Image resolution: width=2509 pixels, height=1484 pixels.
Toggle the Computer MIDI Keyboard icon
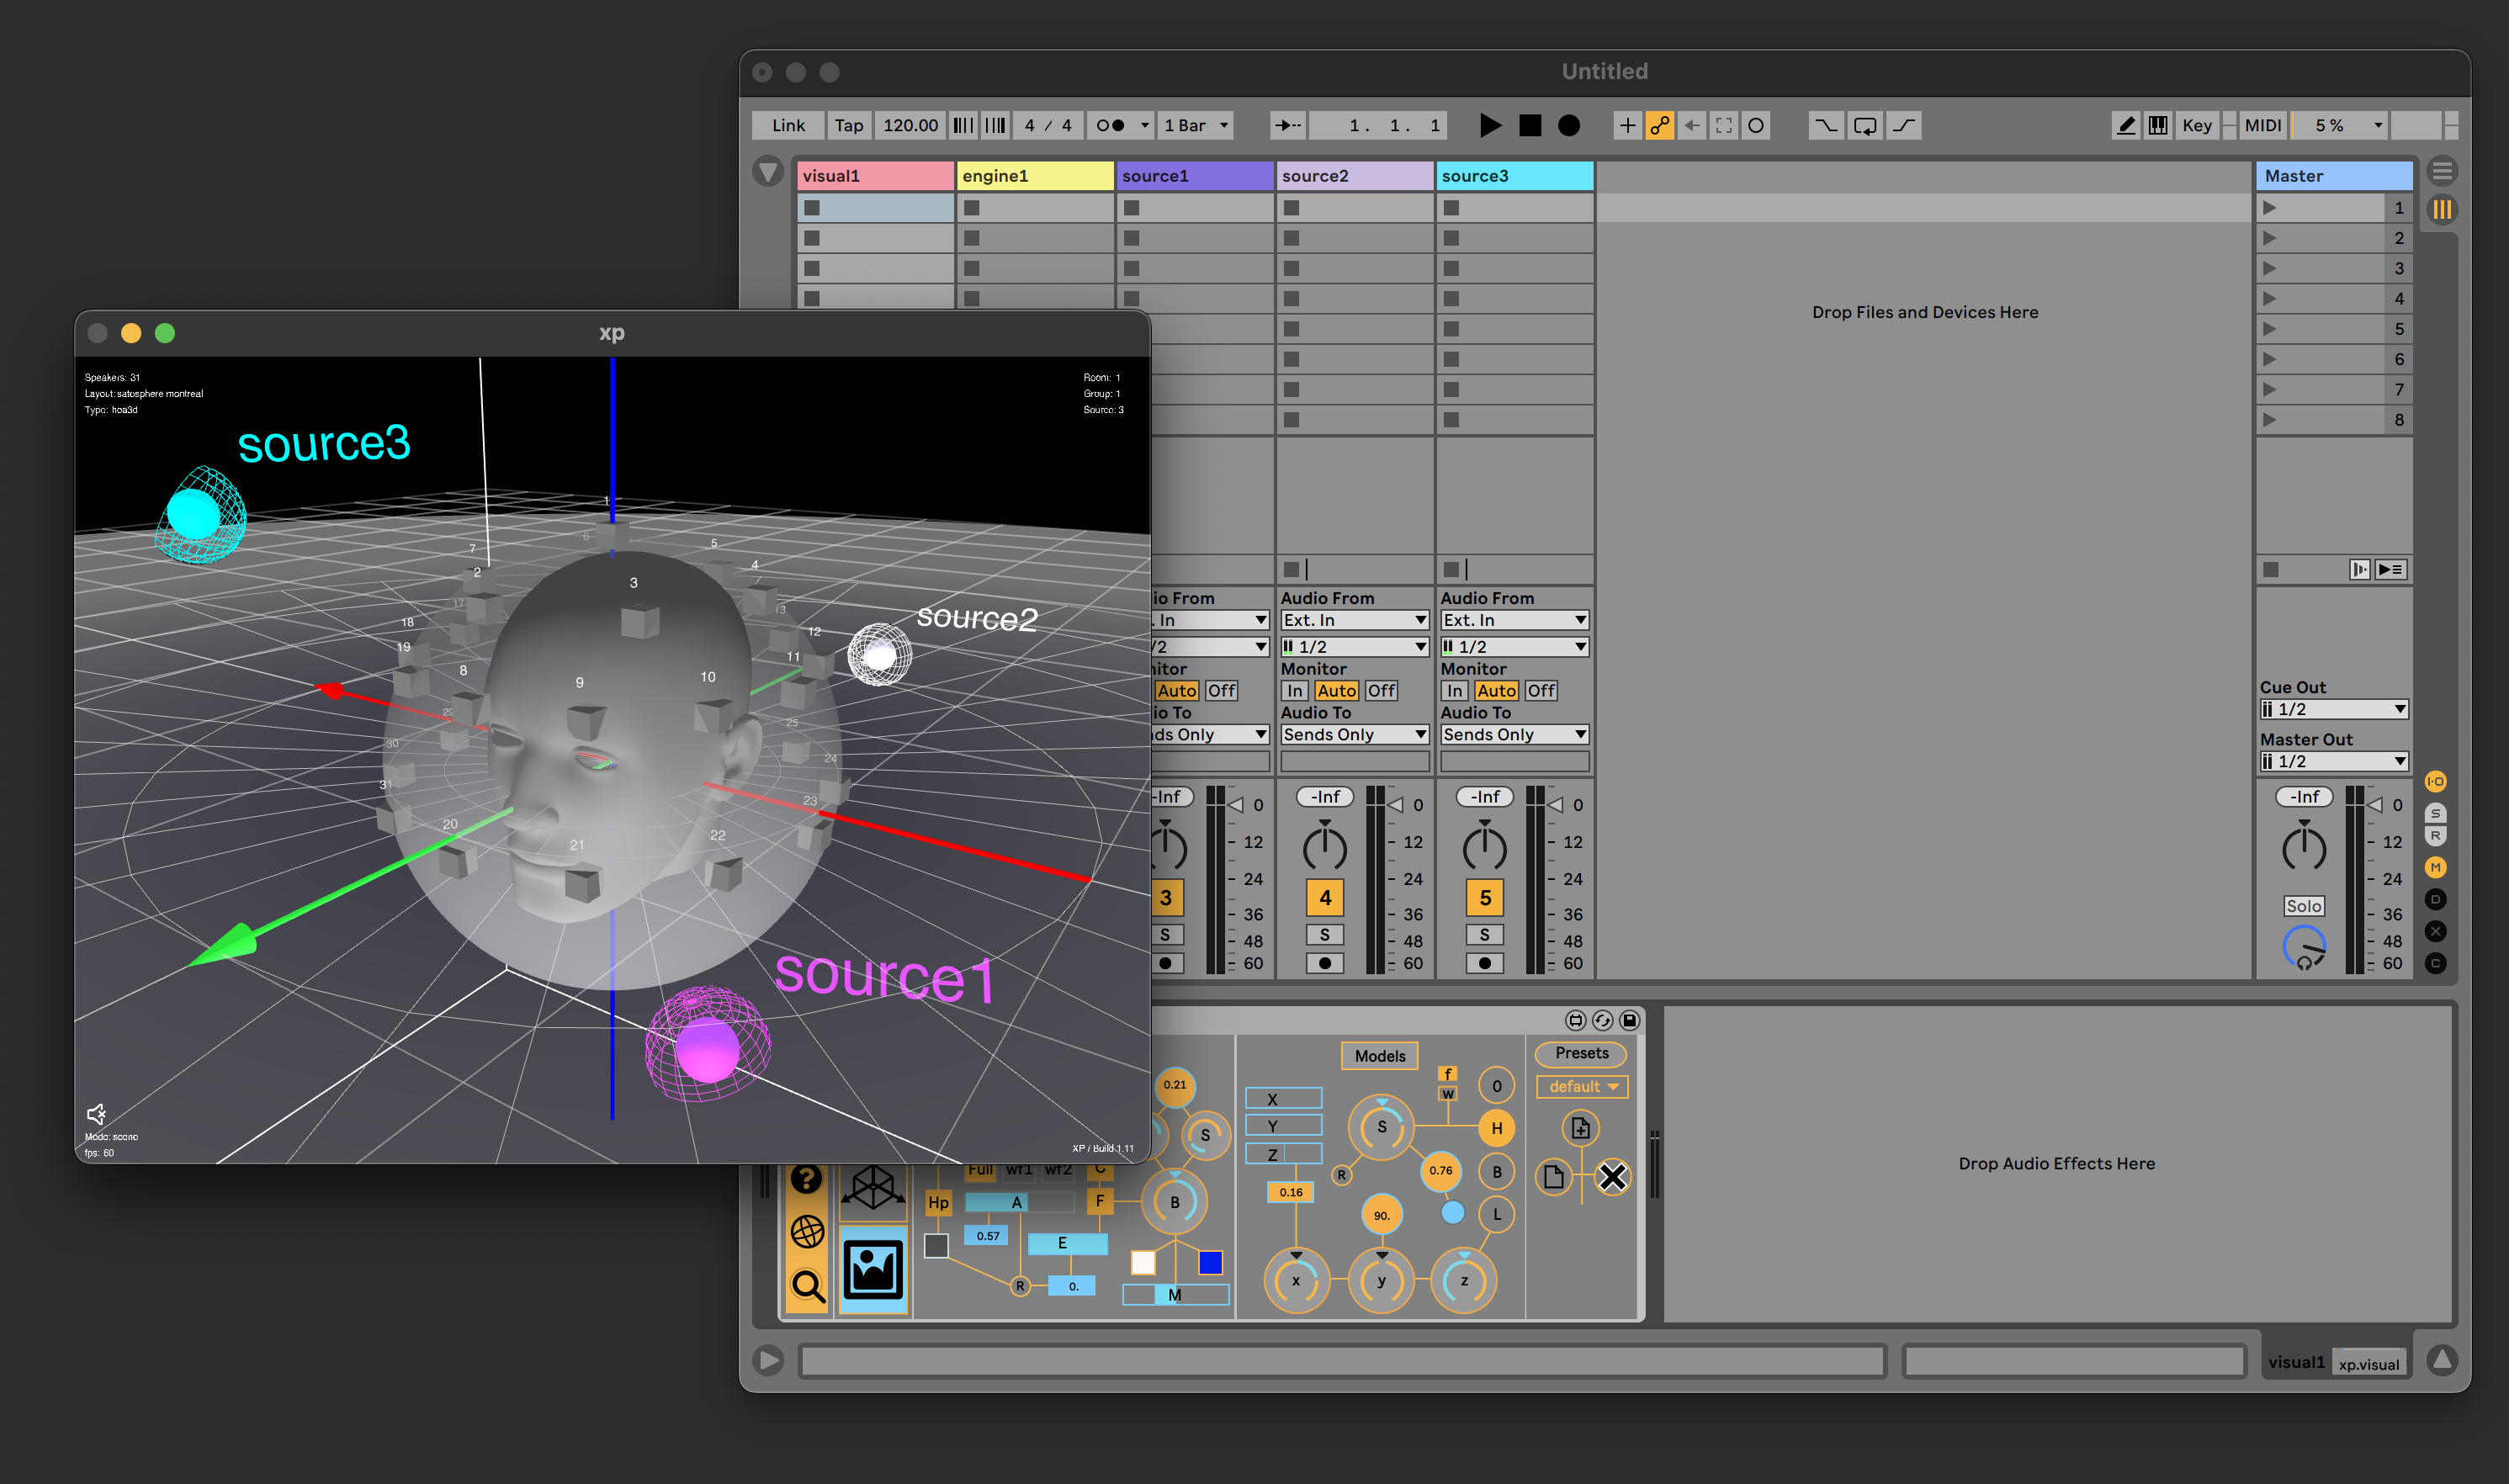[x=2158, y=125]
